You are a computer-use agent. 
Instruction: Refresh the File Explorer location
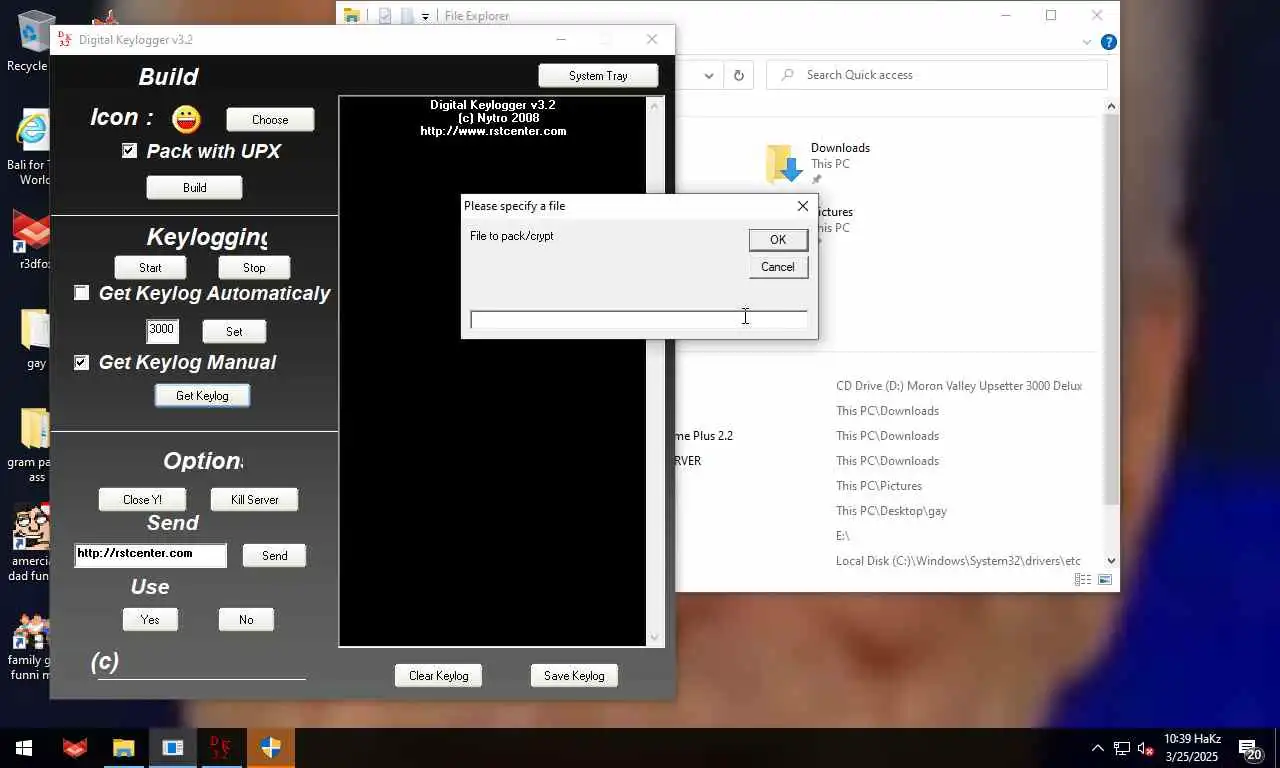coord(739,75)
